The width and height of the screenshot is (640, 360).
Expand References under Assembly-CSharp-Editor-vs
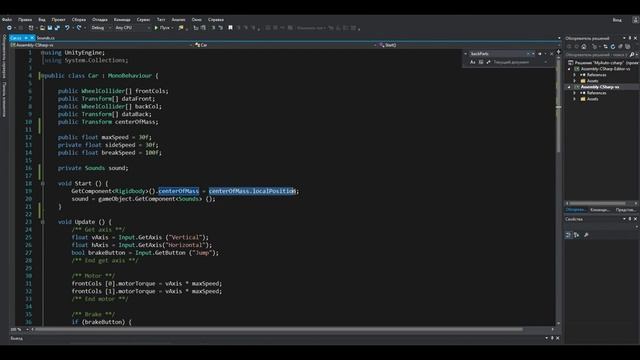tap(575, 75)
